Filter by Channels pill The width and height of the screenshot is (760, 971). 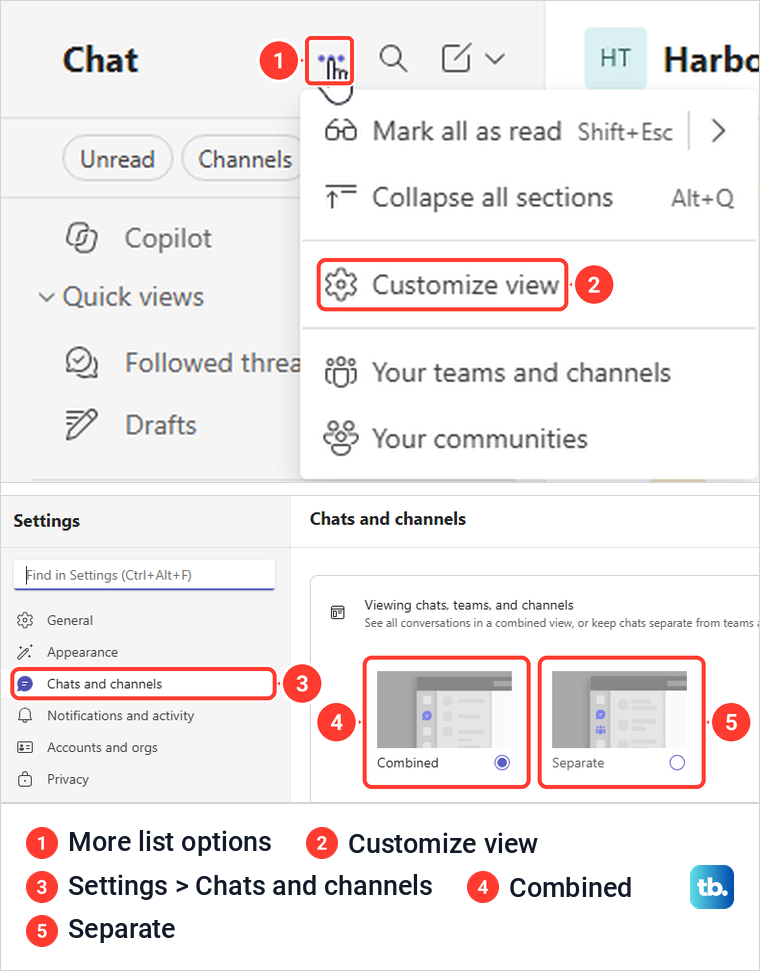[245, 159]
